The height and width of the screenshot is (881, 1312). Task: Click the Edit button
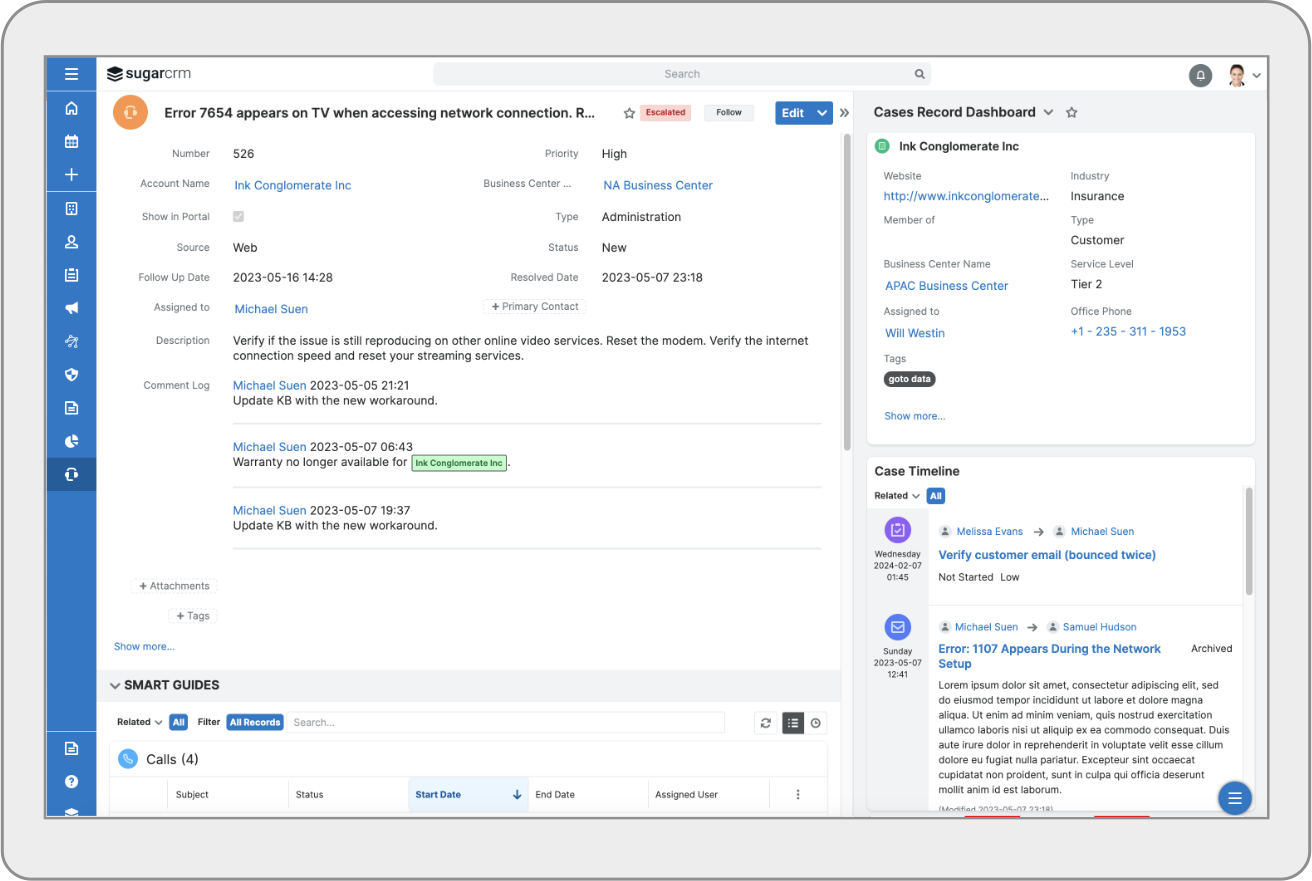[793, 113]
